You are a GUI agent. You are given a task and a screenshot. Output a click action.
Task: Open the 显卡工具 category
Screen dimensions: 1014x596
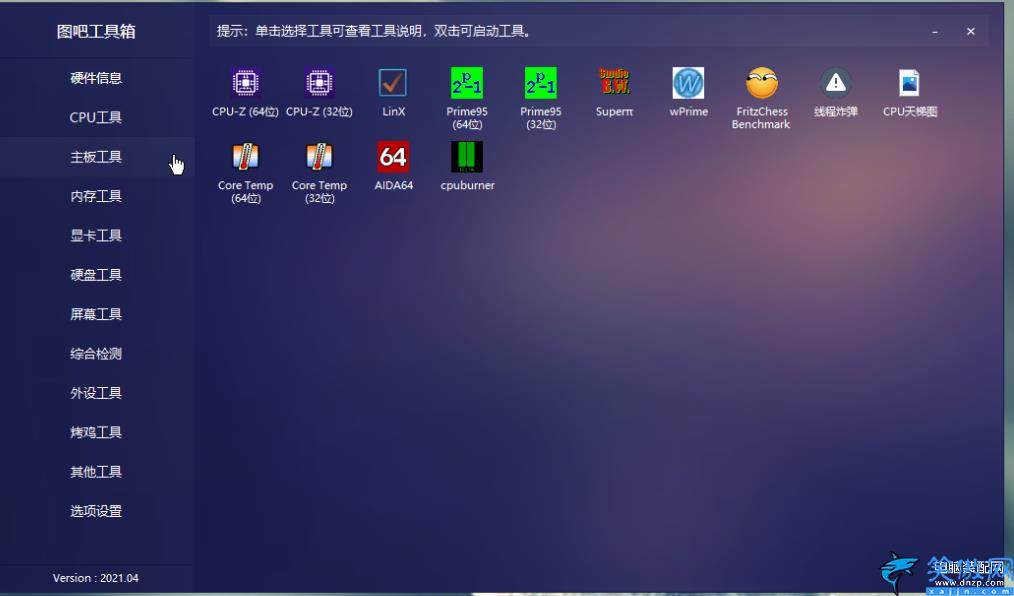coord(96,236)
